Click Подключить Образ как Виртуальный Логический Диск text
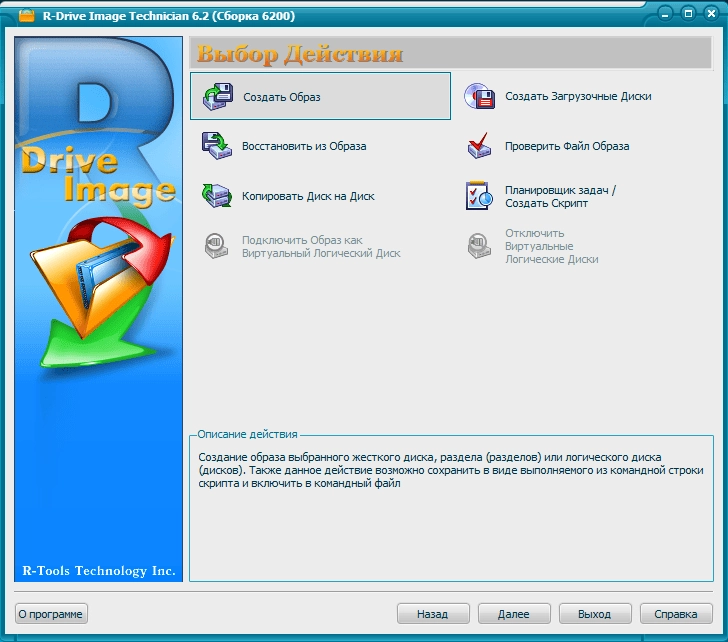728x642 pixels. click(321, 246)
